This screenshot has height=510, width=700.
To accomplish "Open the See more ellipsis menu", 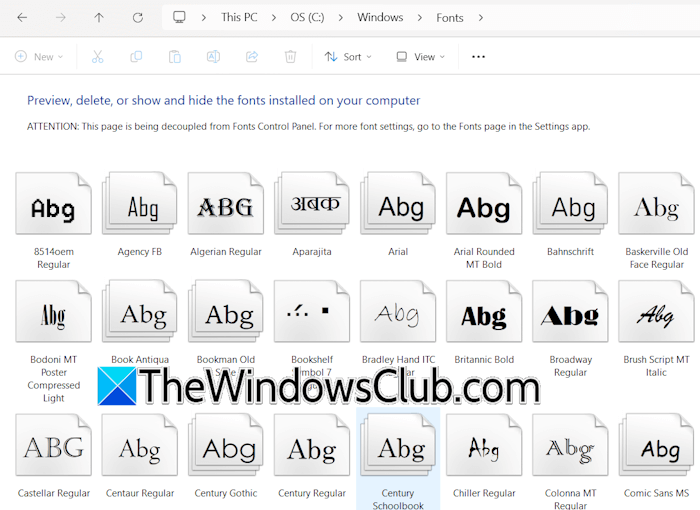I will click(x=478, y=57).
